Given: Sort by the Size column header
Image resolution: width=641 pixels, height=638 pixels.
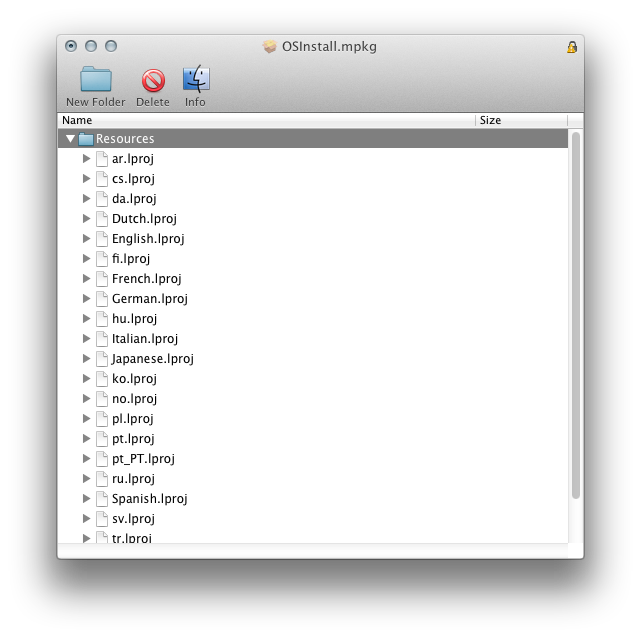Looking at the screenshot, I should click(x=522, y=120).
